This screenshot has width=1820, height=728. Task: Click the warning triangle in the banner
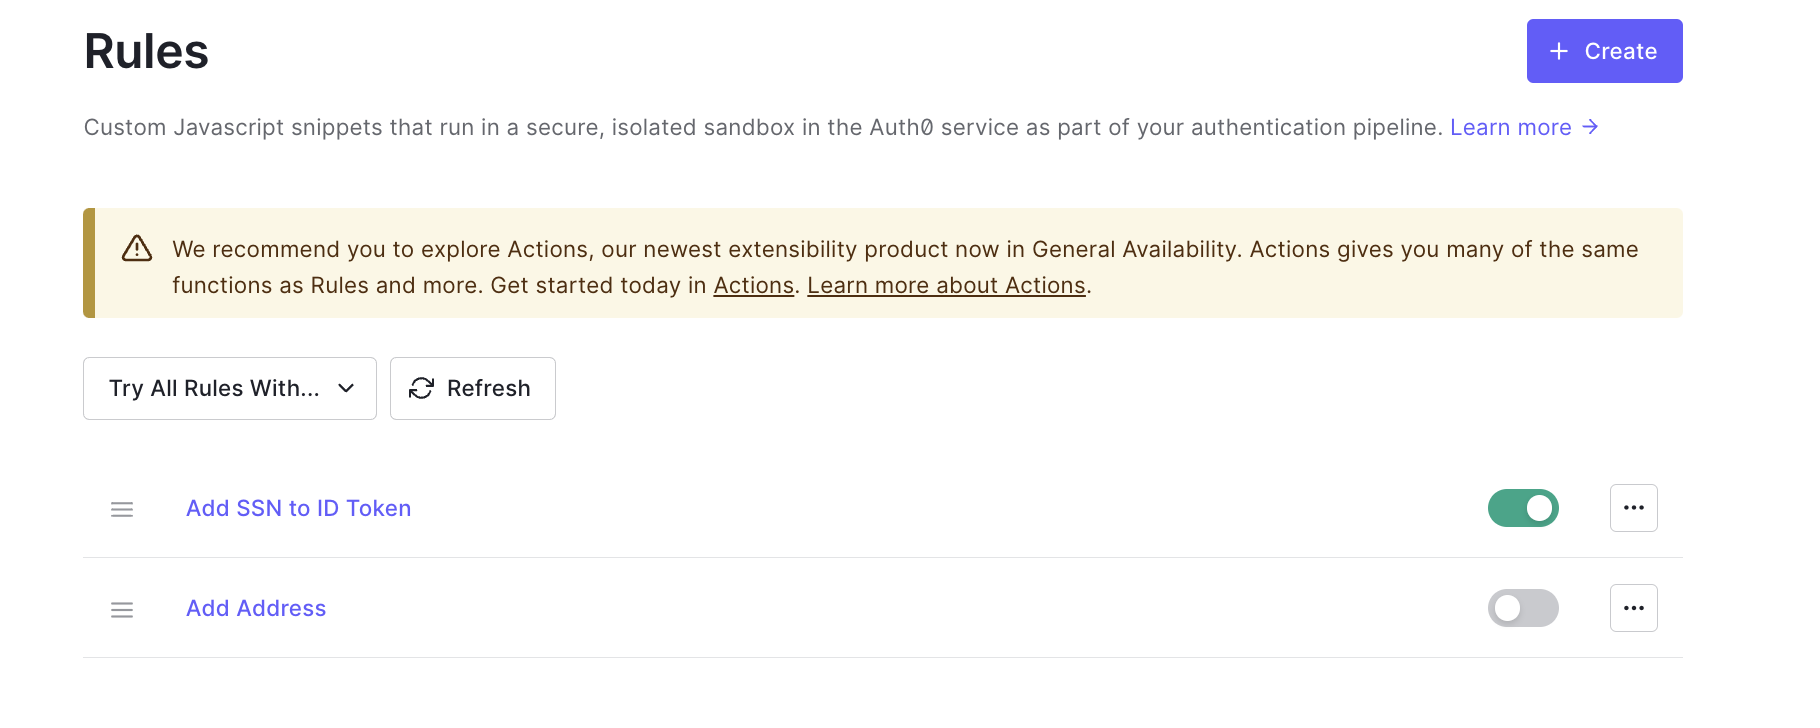[x=135, y=249]
